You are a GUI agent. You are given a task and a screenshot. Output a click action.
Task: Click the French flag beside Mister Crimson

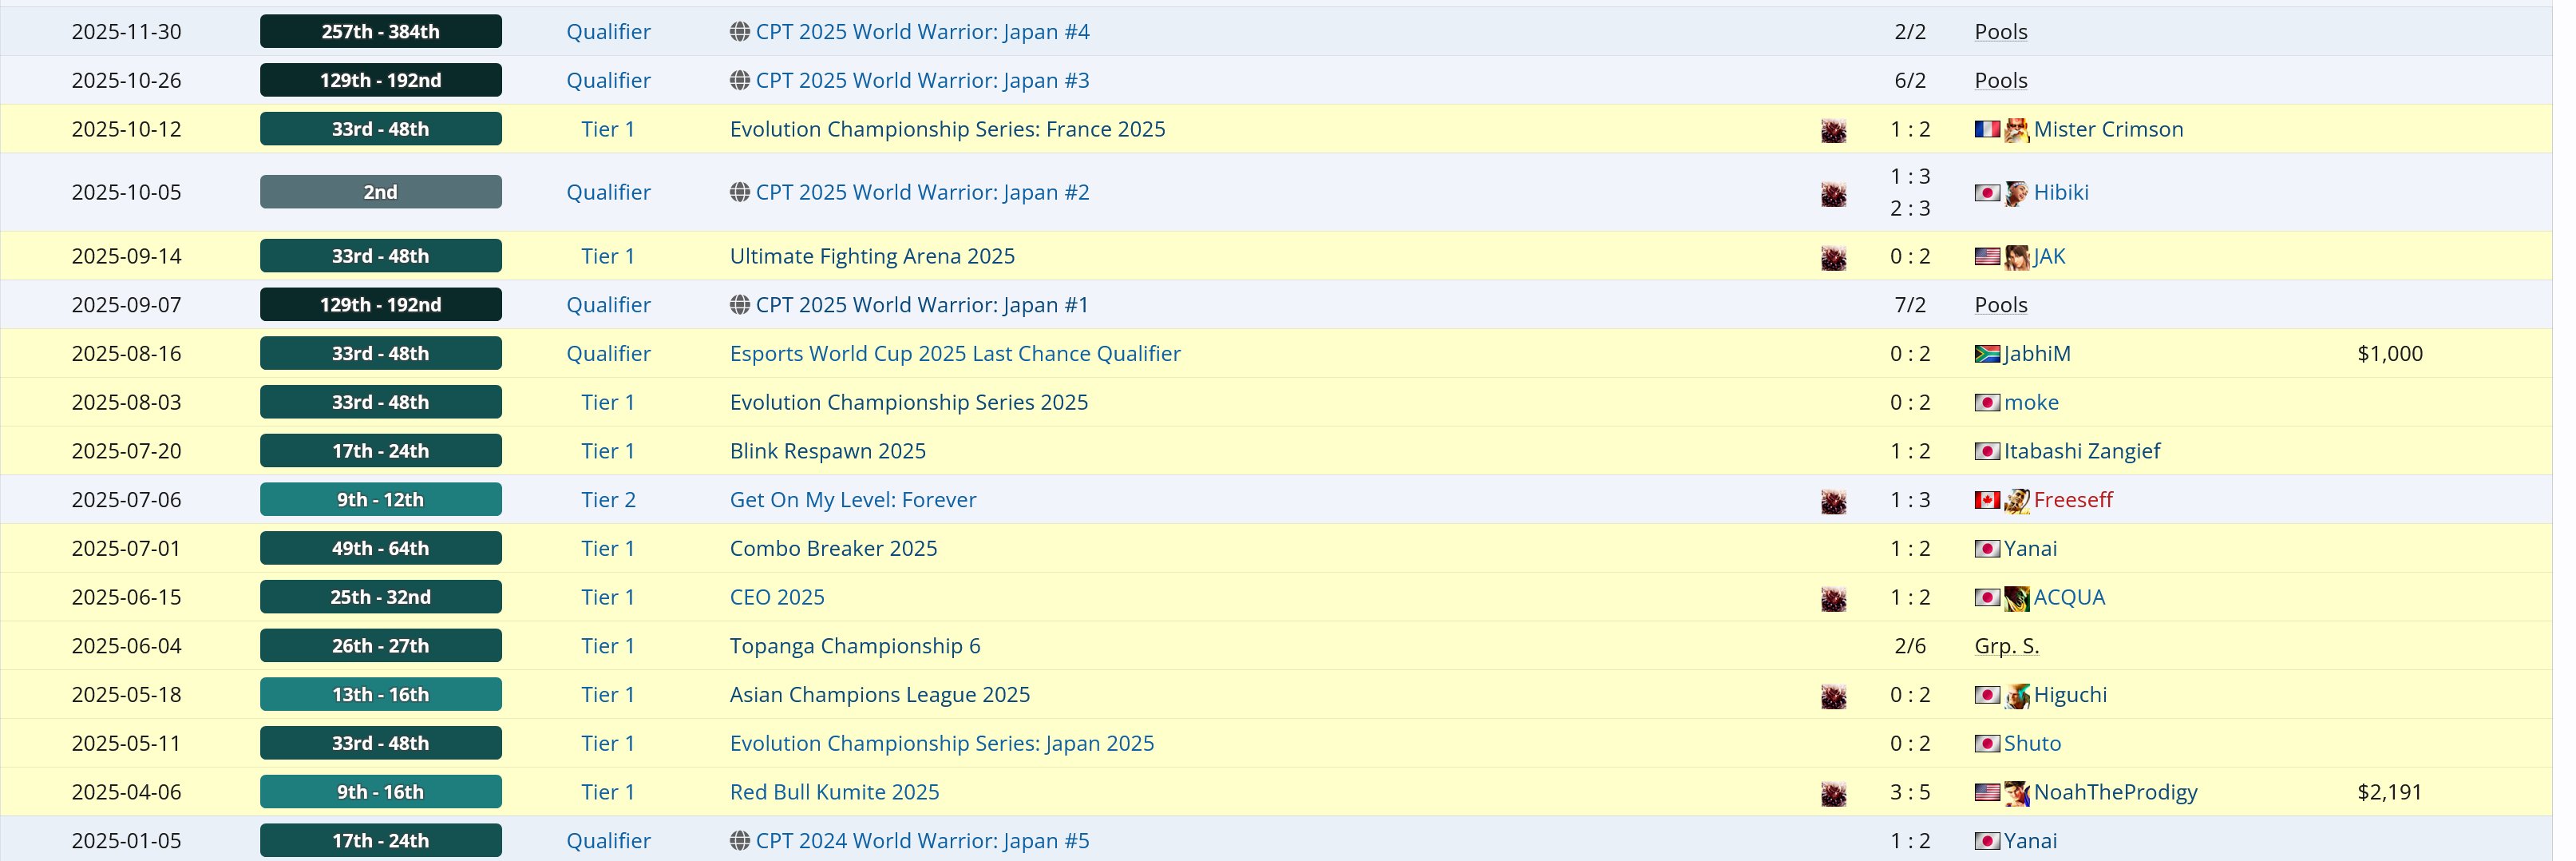(x=1987, y=129)
